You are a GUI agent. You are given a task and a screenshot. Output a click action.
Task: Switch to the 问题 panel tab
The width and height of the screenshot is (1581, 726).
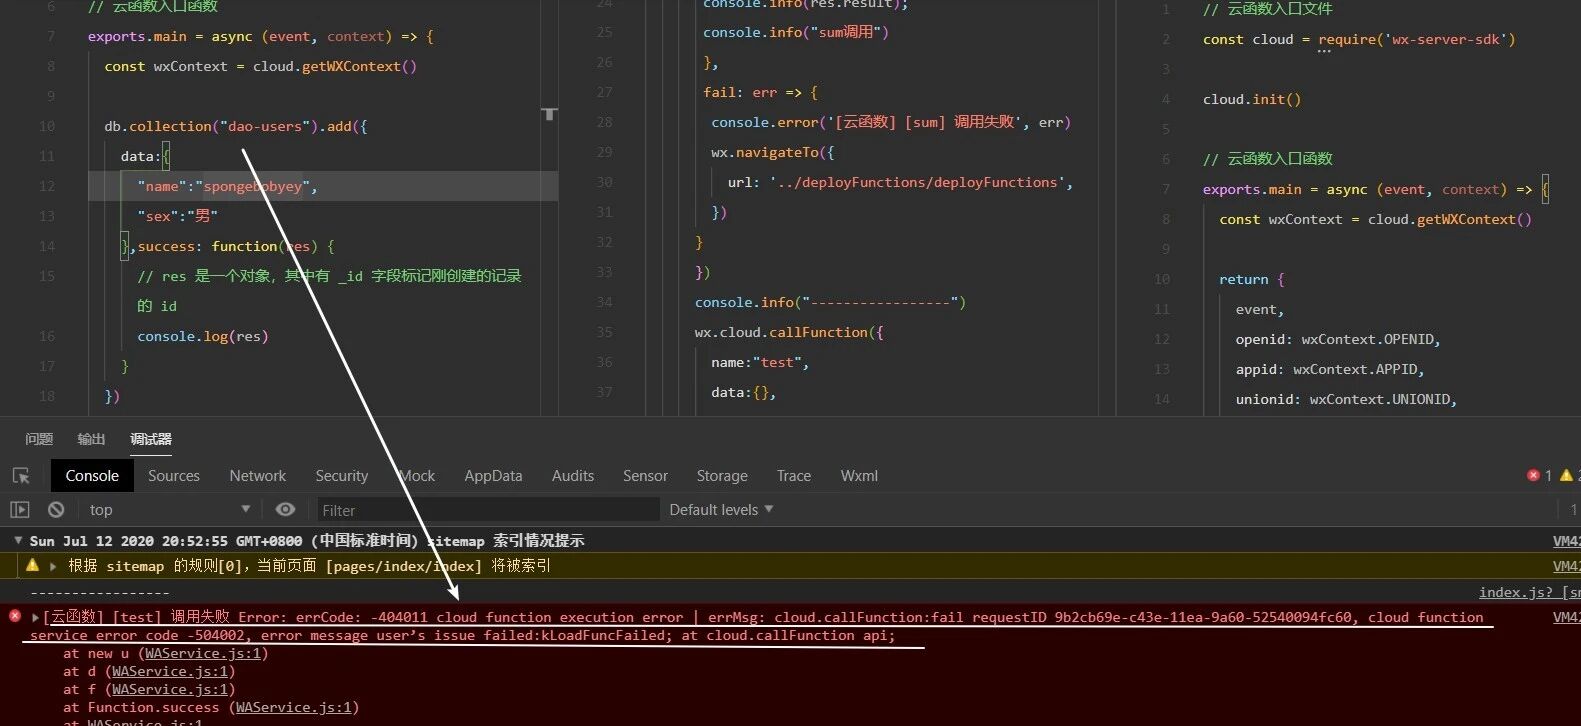tap(39, 439)
